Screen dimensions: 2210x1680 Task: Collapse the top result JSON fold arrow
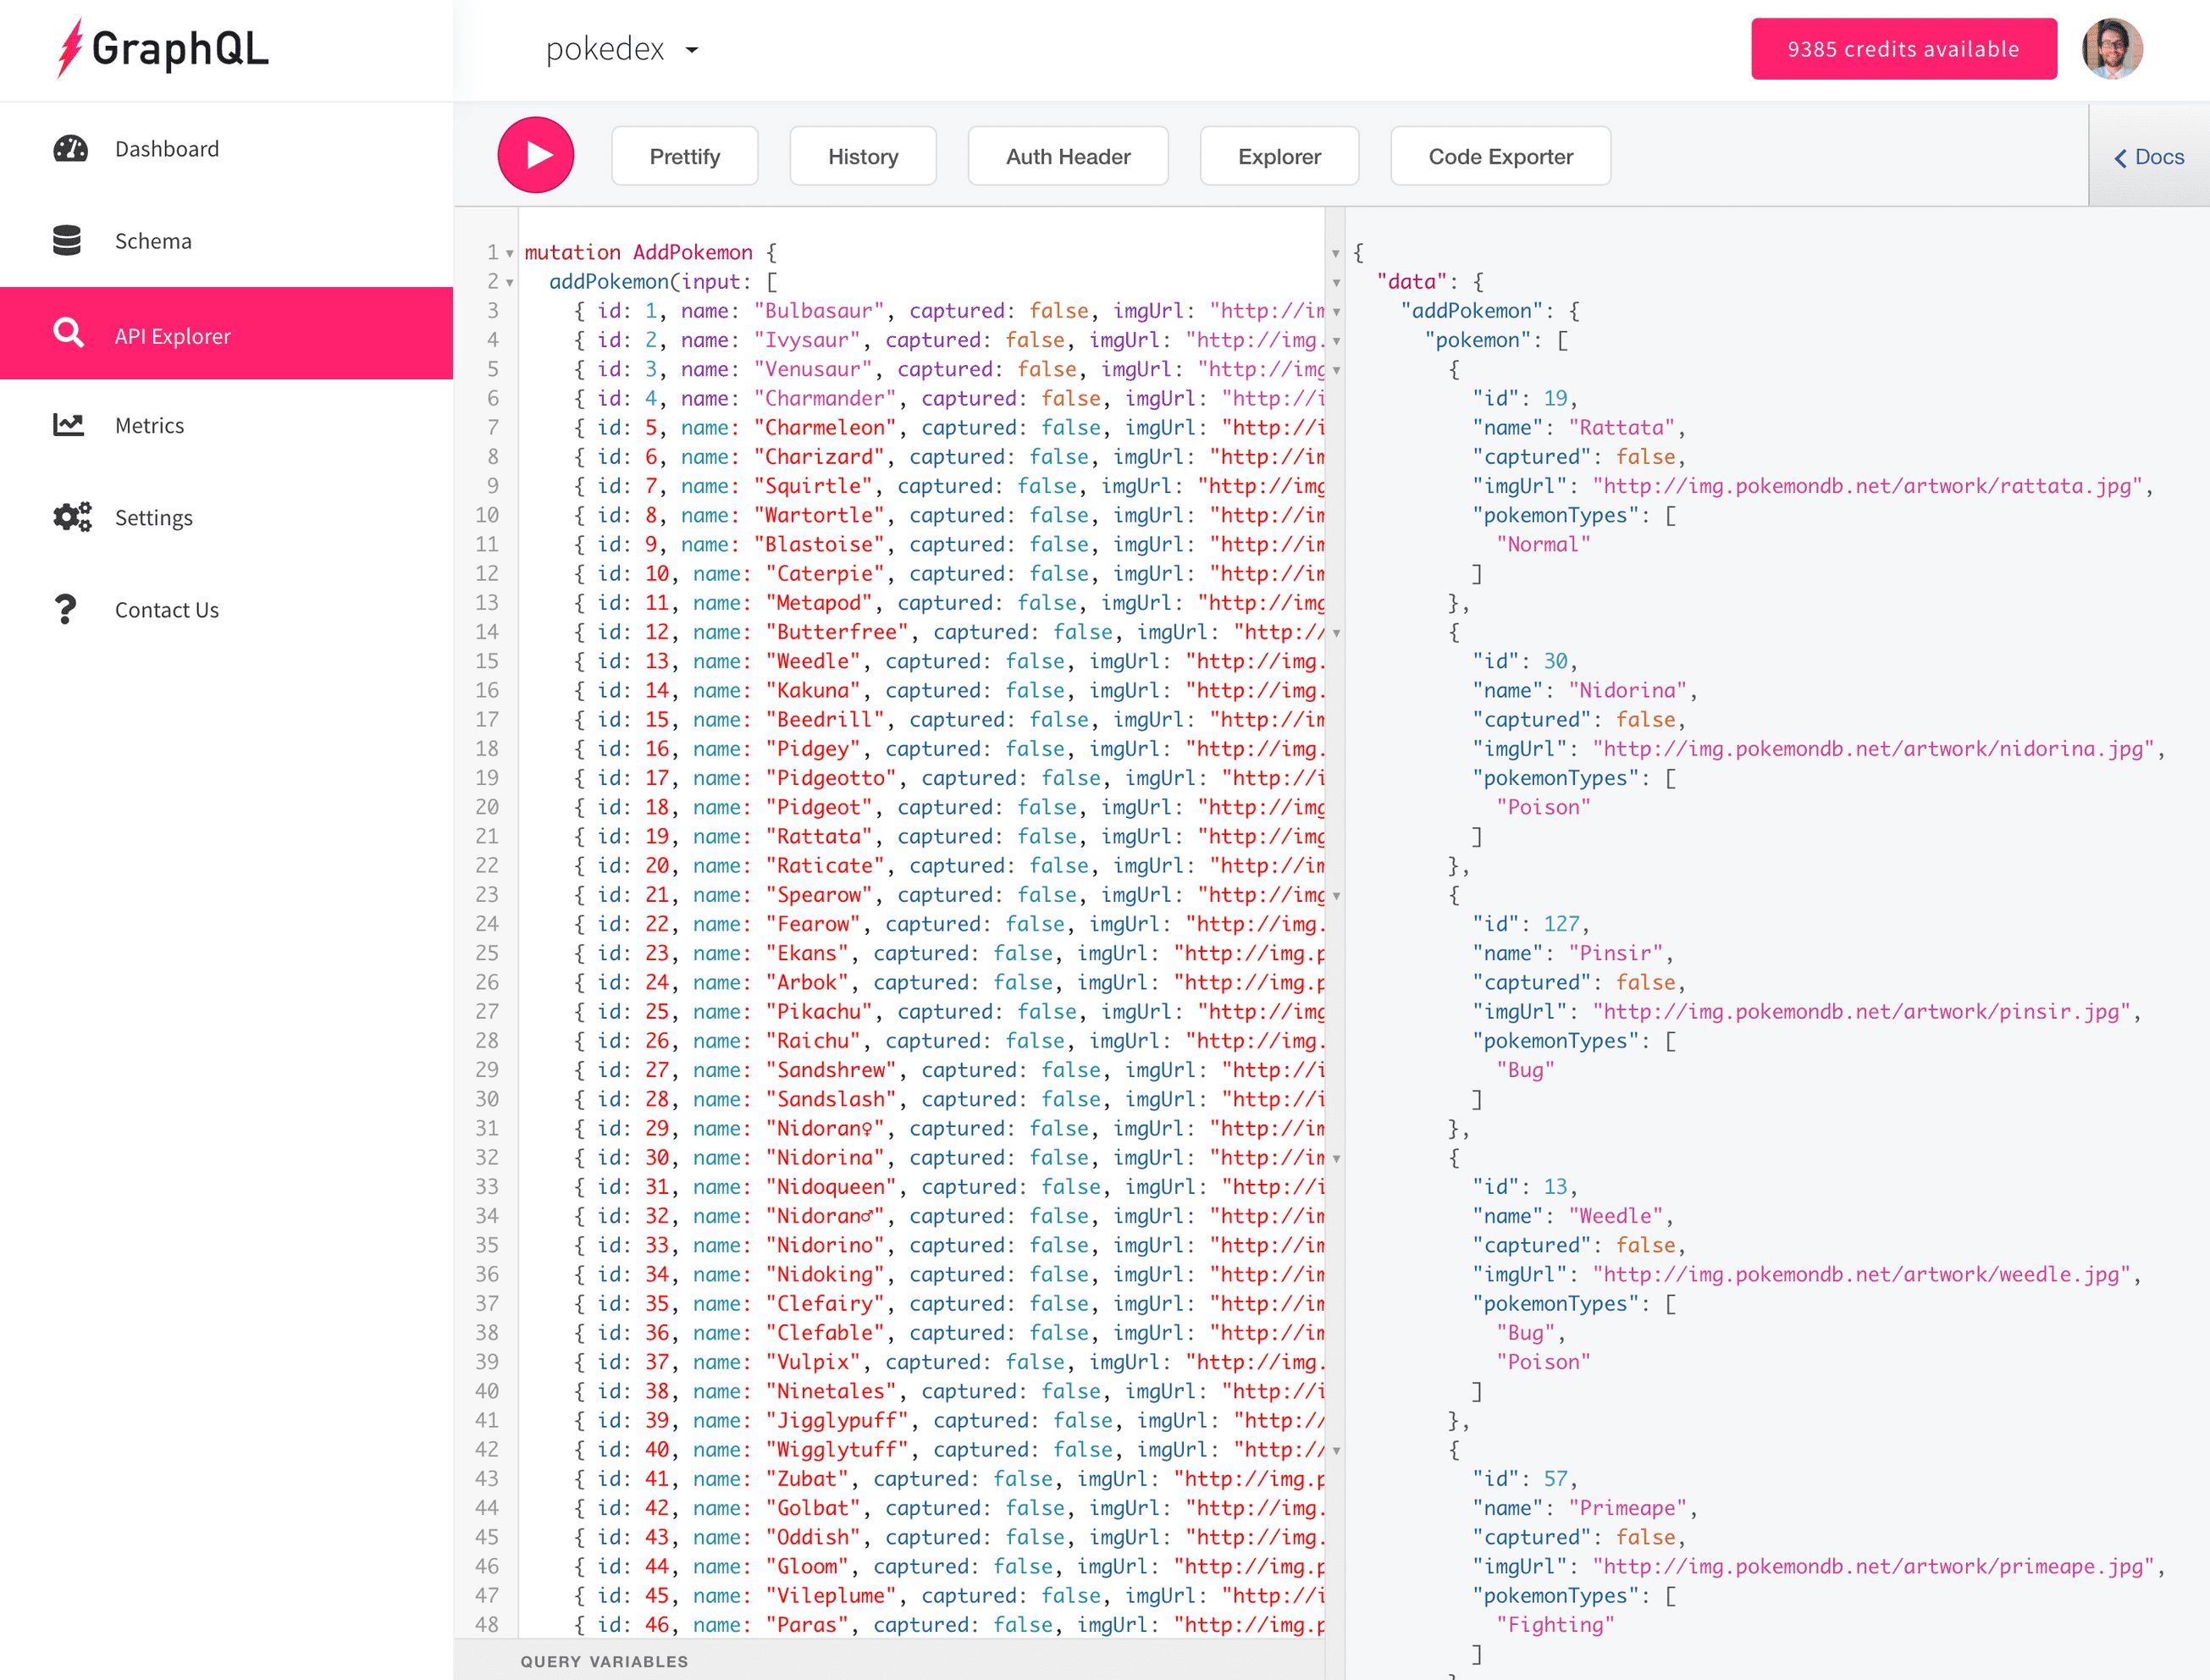[x=1336, y=254]
